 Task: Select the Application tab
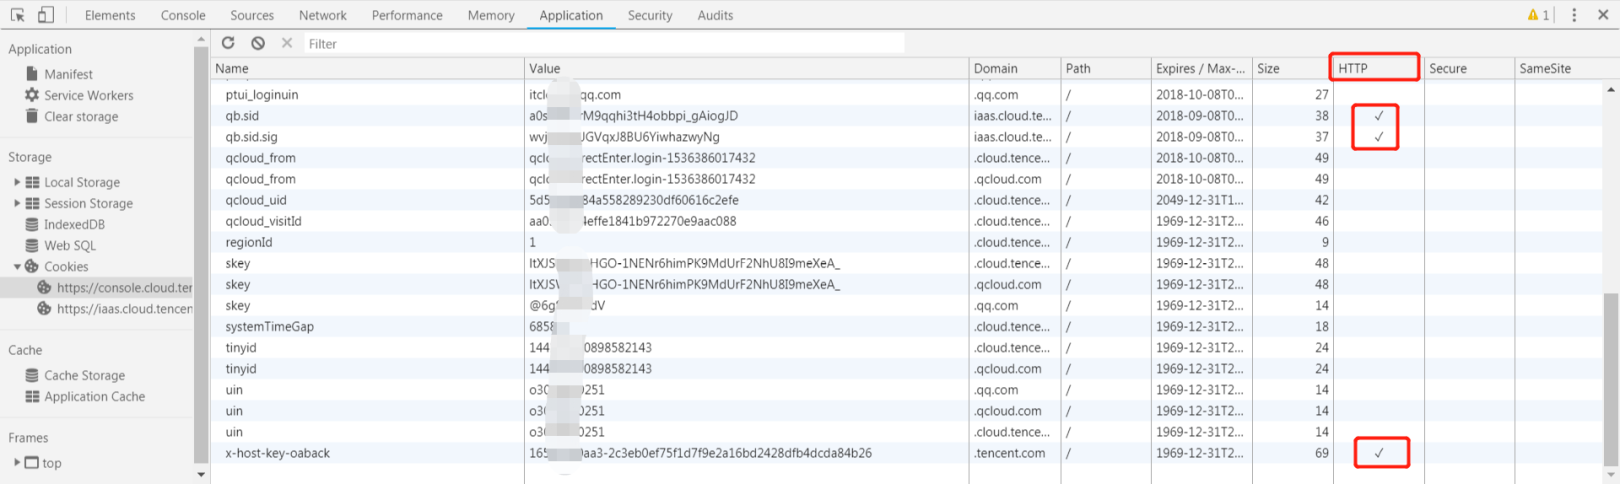(571, 15)
